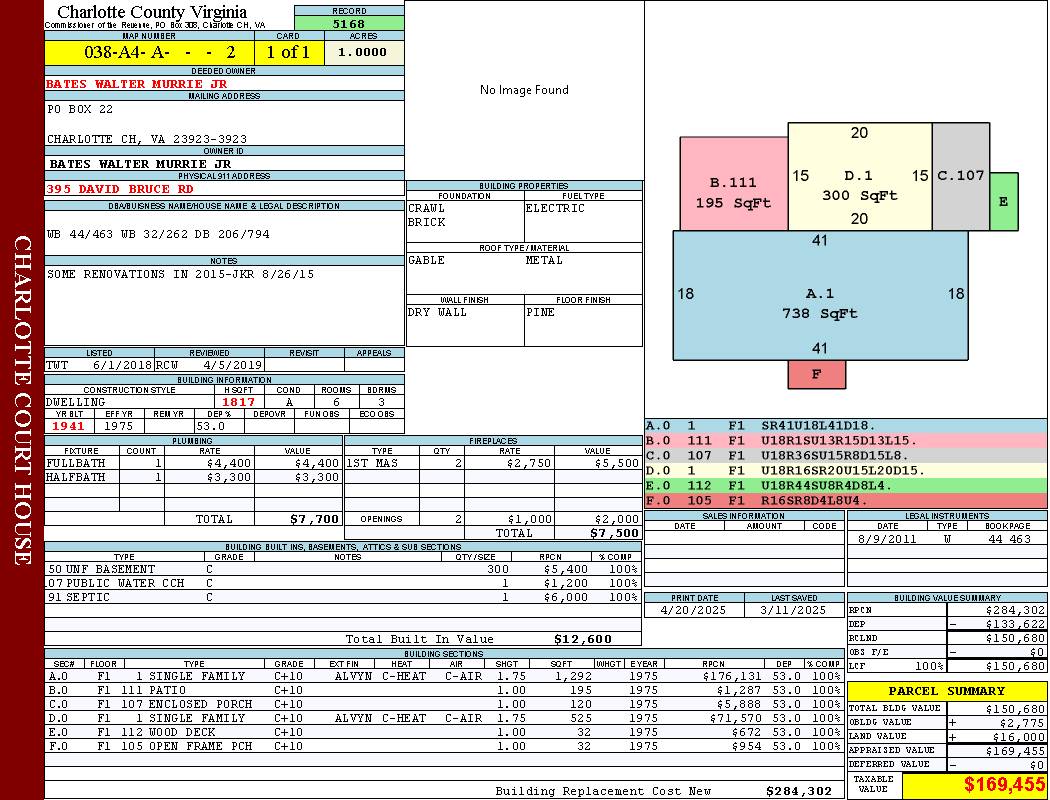Click the 91 SEPTIC row

(343, 597)
